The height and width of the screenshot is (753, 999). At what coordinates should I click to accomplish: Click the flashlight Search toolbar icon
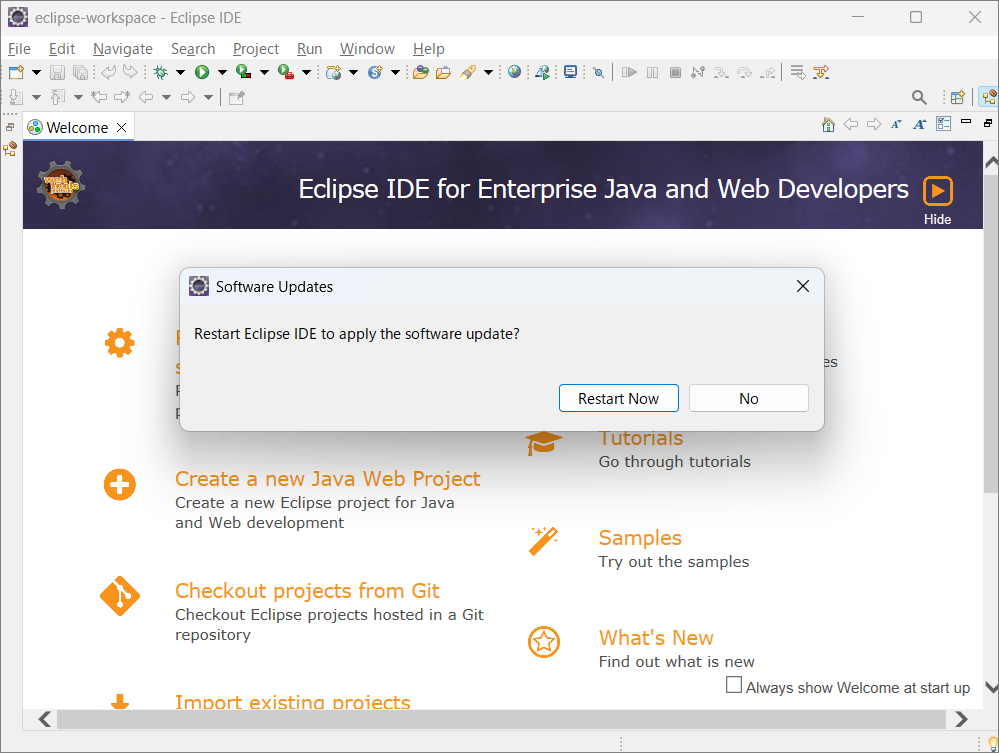click(468, 72)
